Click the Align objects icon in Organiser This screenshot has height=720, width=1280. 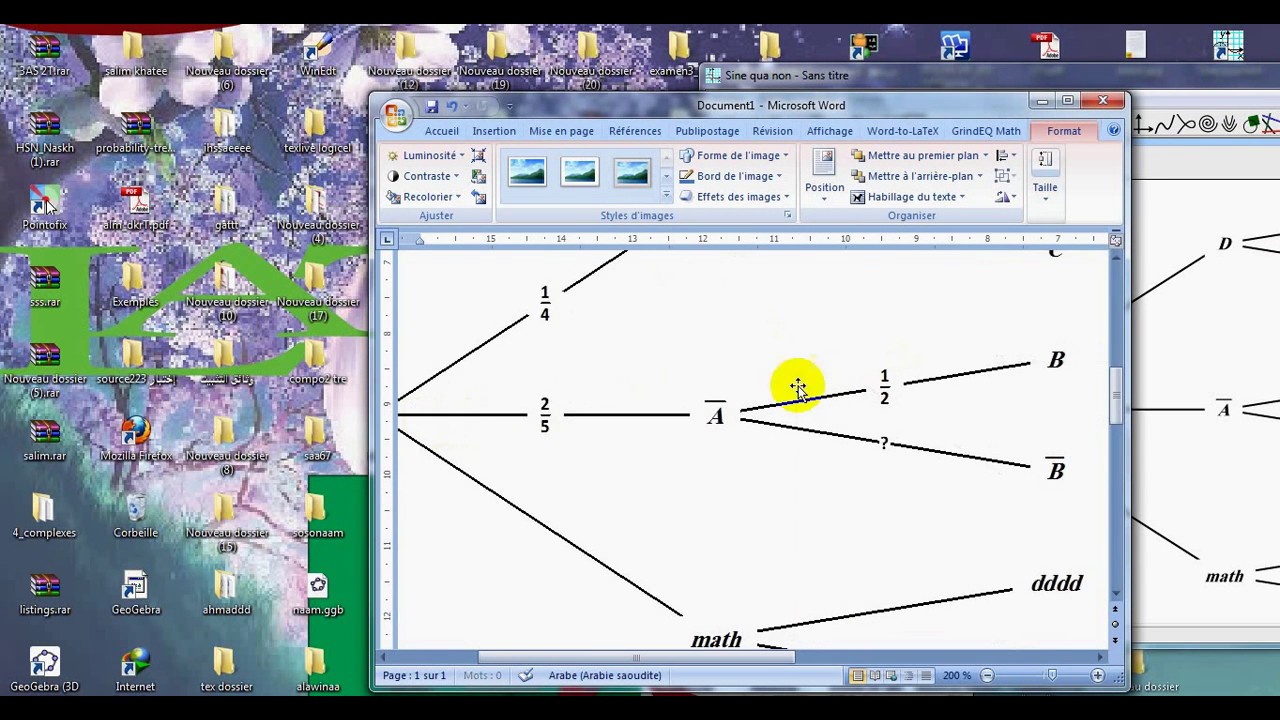pos(1006,155)
